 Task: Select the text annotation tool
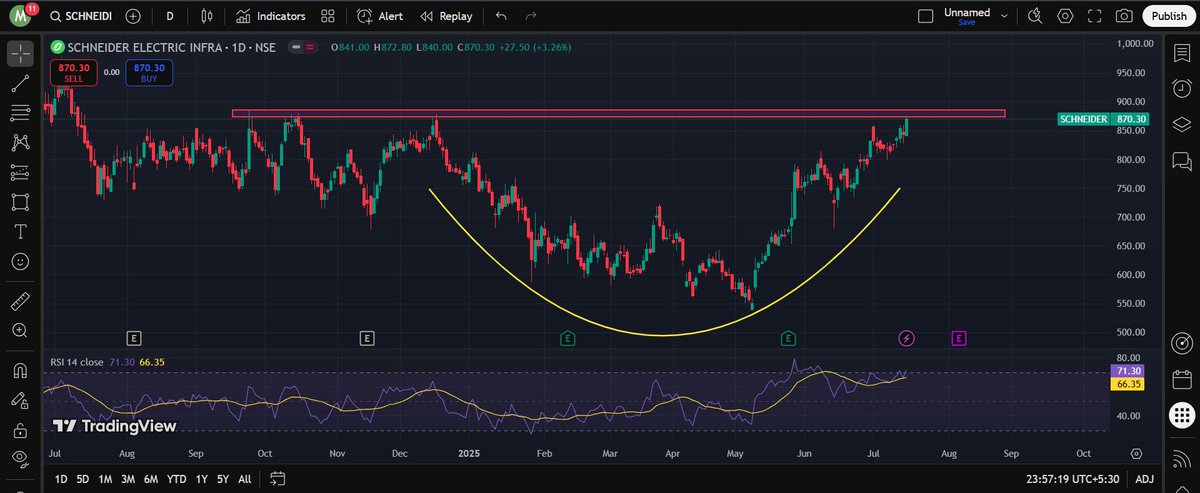pyautogui.click(x=19, y=232)
